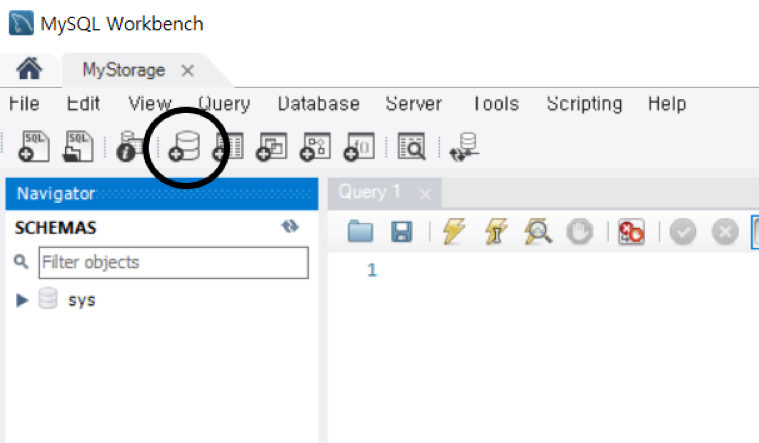Viewport: 759px width, 443px height.
Task: Stop the running query
Action: tap(579, 231)
